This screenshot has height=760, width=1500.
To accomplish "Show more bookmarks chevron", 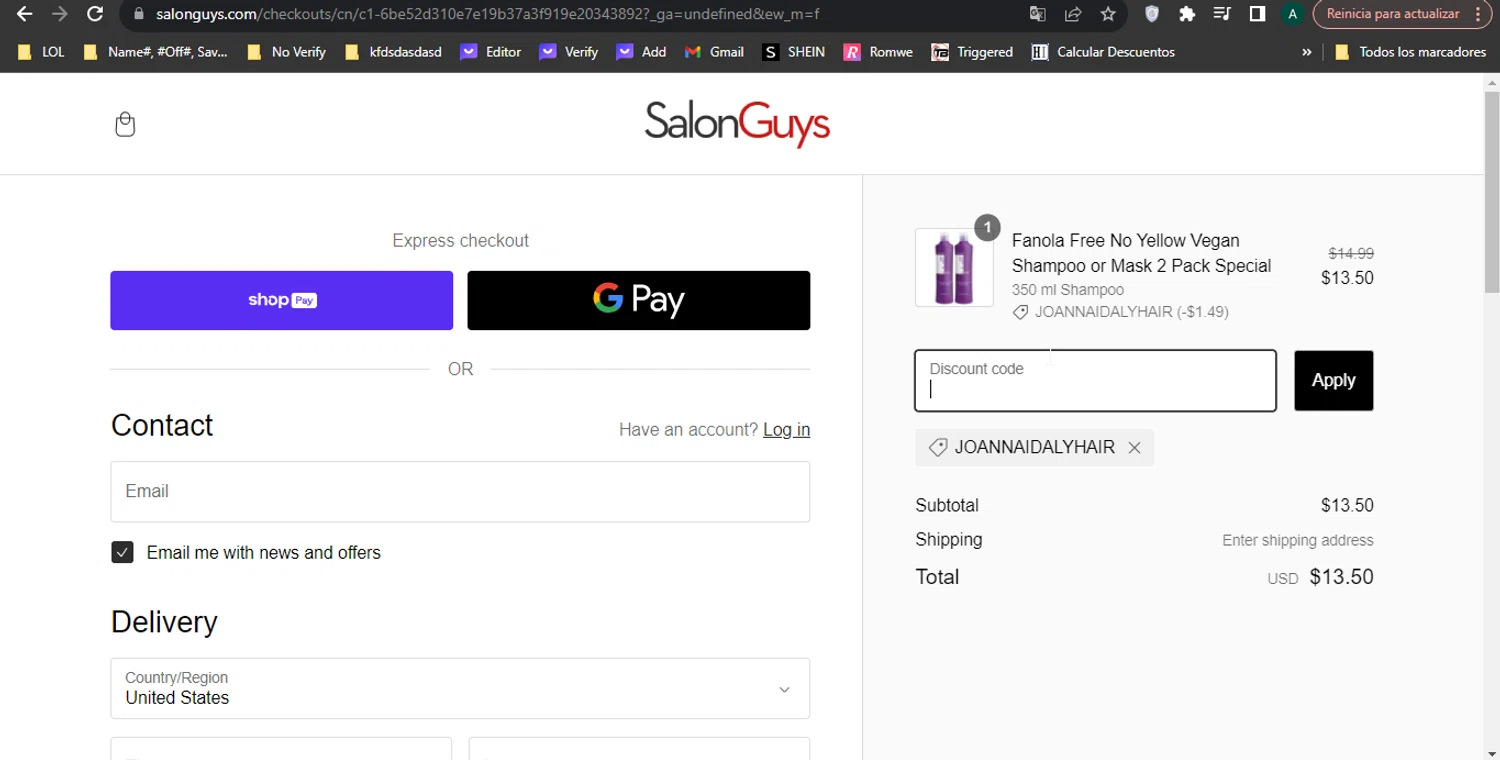I will tap(1306, 52).
